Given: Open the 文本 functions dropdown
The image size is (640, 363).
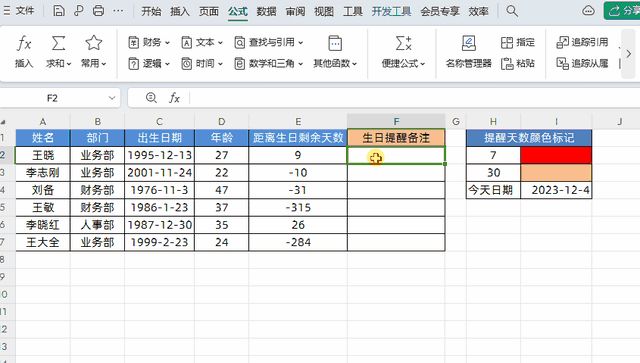Looking at the screenshot, I should (202, 42).
